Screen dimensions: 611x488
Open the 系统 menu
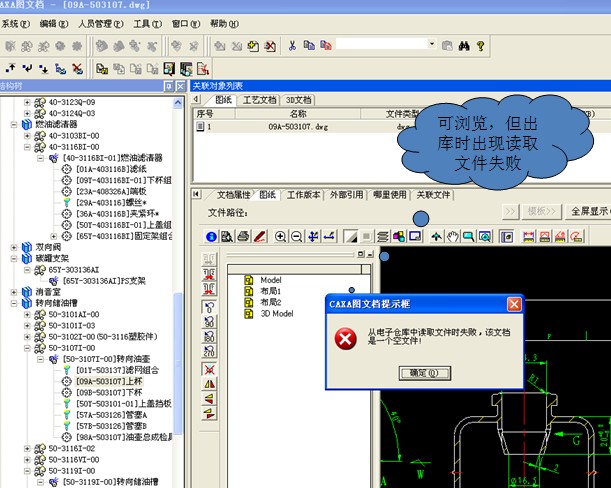(16, 24)
